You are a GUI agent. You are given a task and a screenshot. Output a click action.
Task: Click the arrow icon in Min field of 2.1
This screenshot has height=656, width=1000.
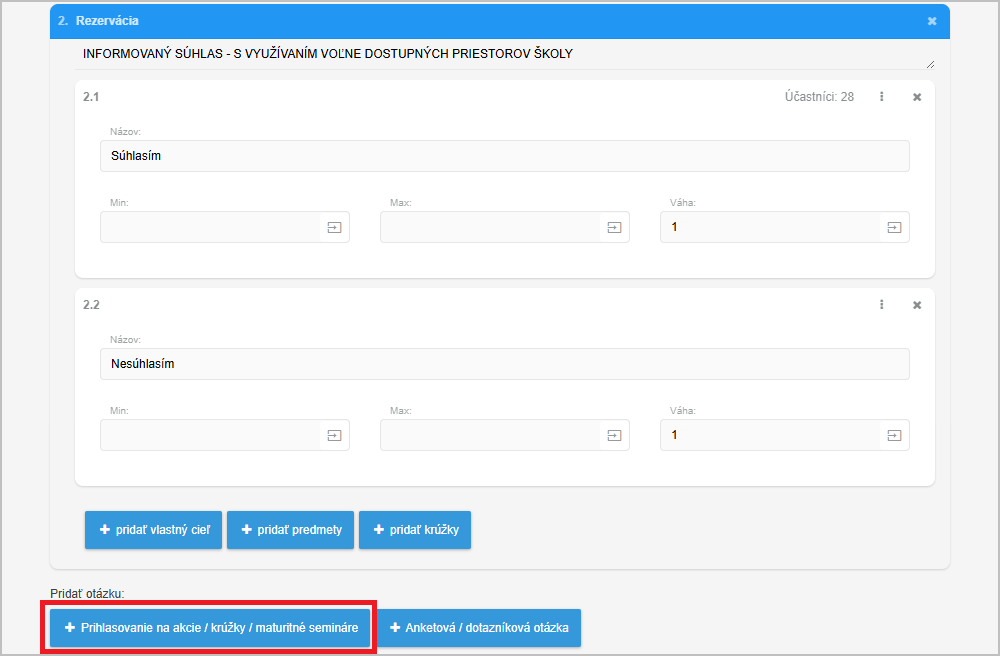click(x=334, y=227)
